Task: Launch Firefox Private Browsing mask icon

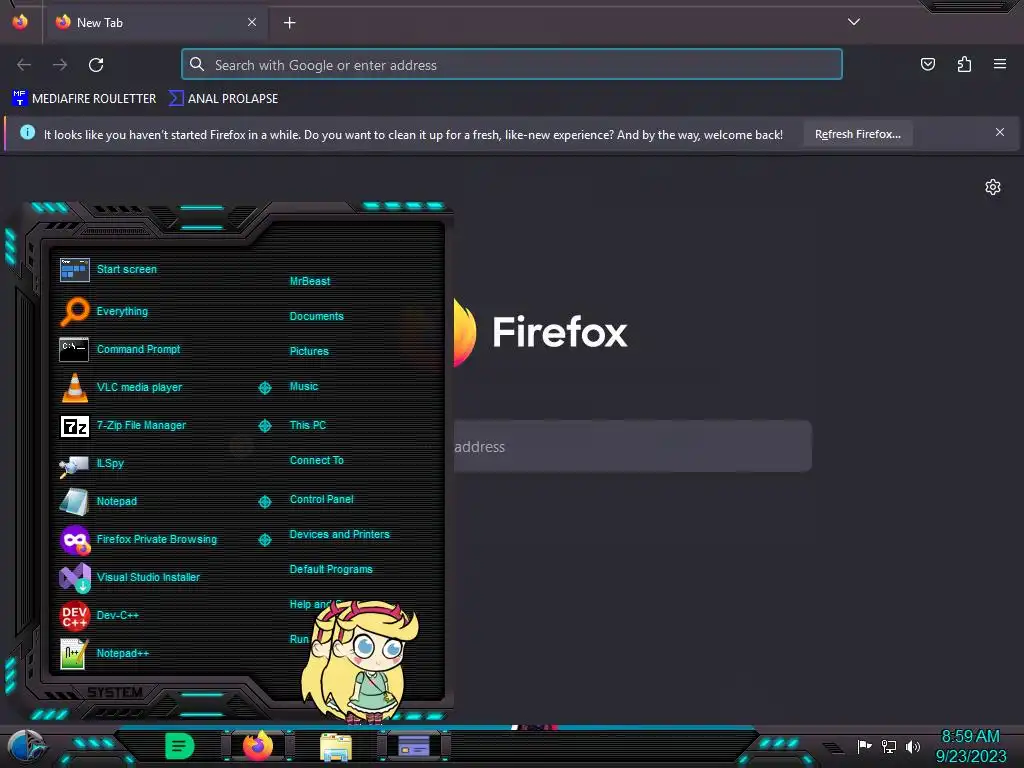Action: [x=74, y=539]
